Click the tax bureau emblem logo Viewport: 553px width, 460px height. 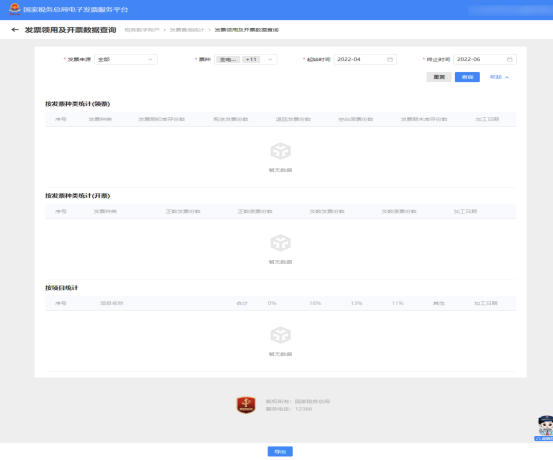[14, 9]
